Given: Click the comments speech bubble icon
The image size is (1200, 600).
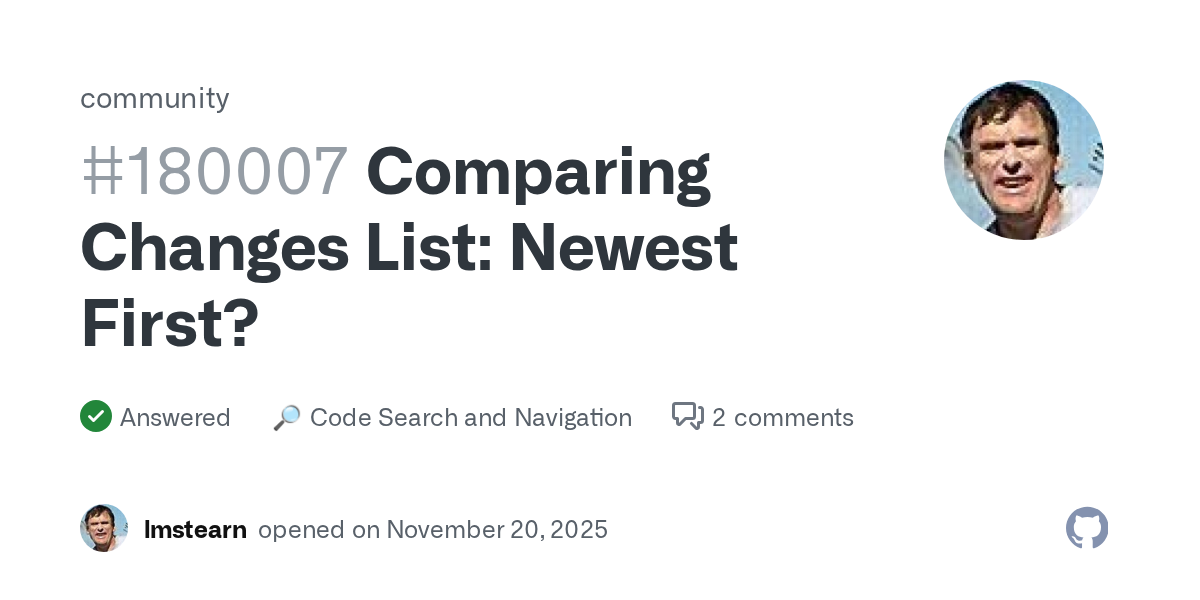Looking at the screenshot, I should [x=688, y=416].
